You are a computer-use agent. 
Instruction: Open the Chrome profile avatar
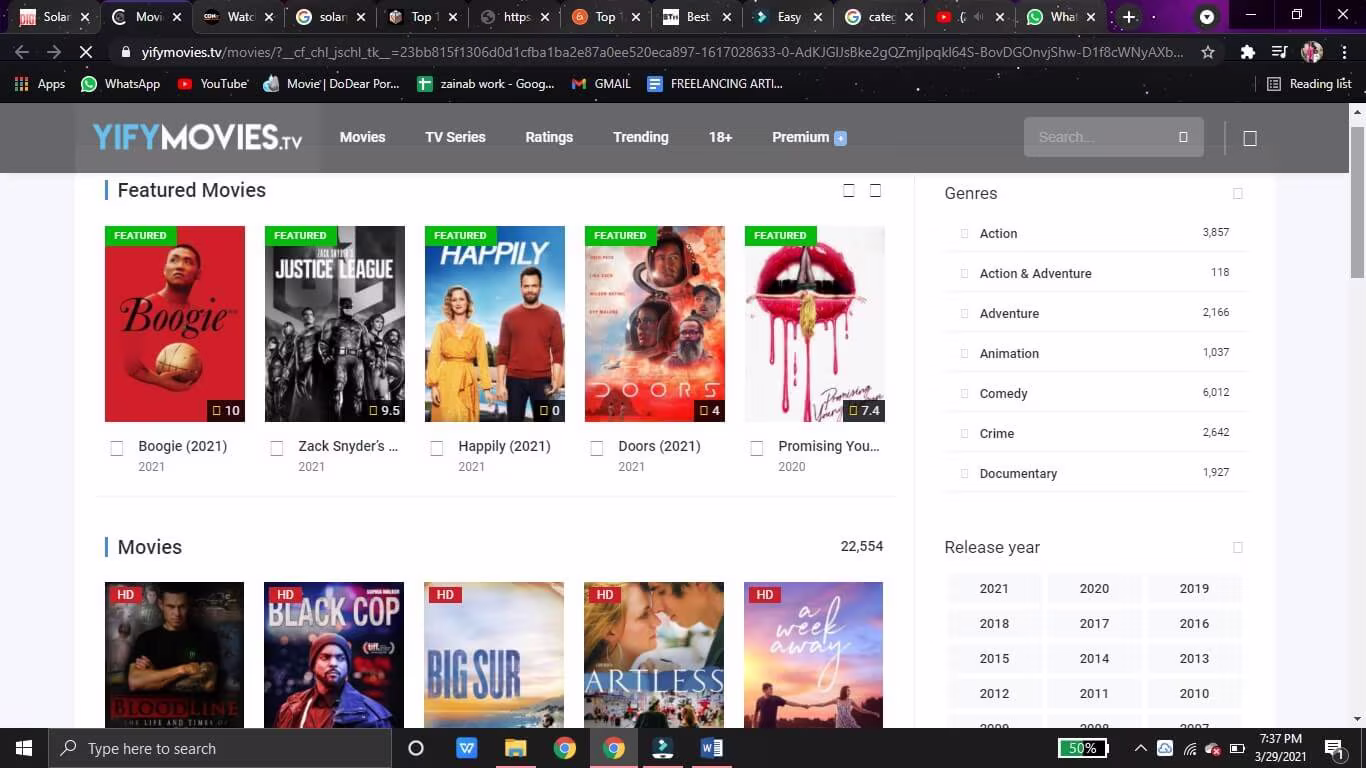[x=1312, y=52]
